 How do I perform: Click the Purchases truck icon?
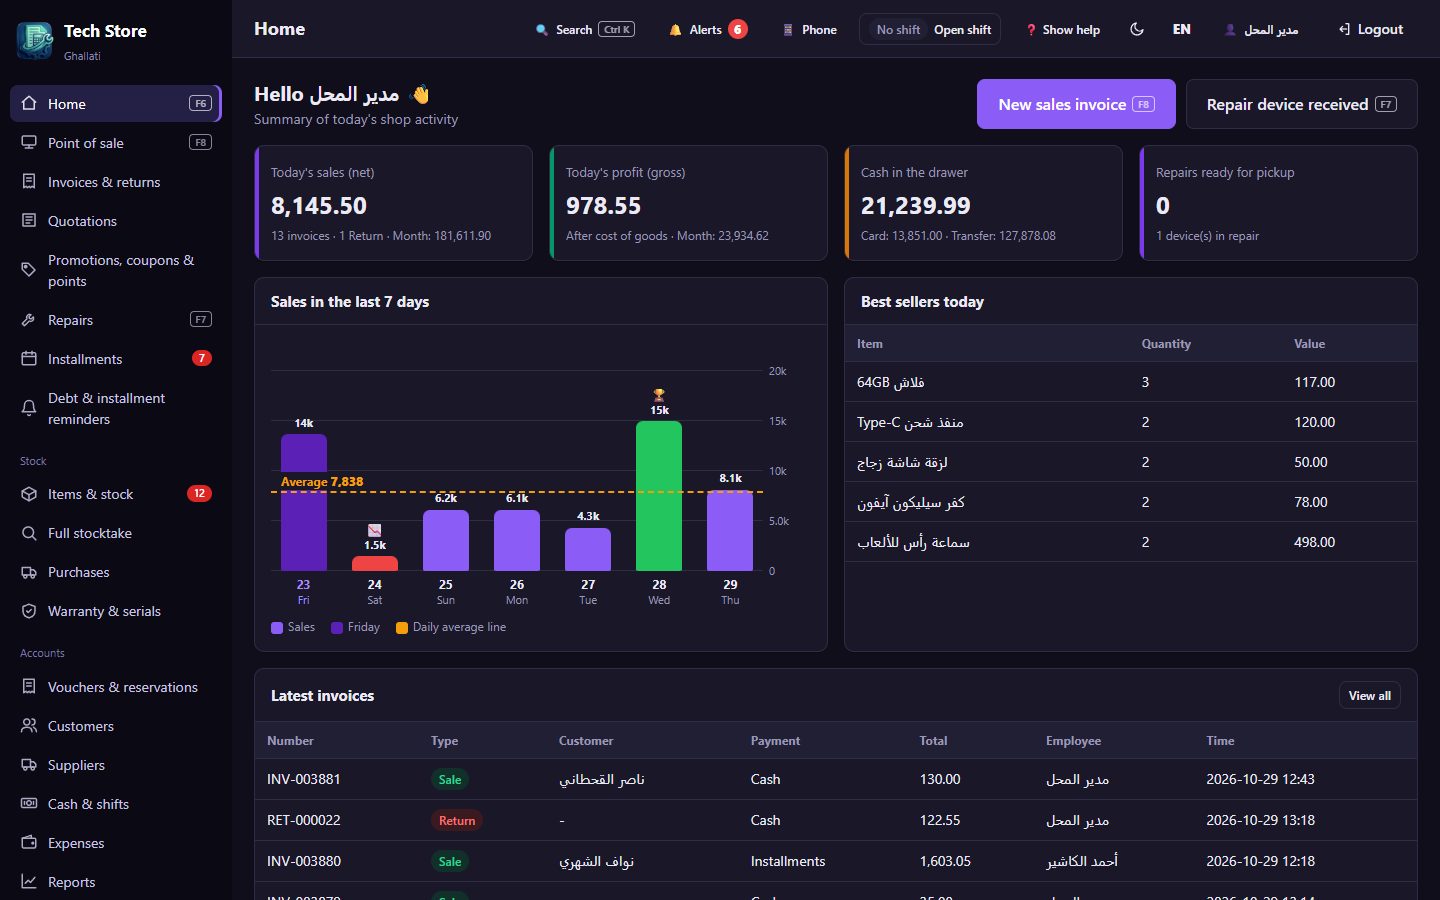tap(29, 572)
